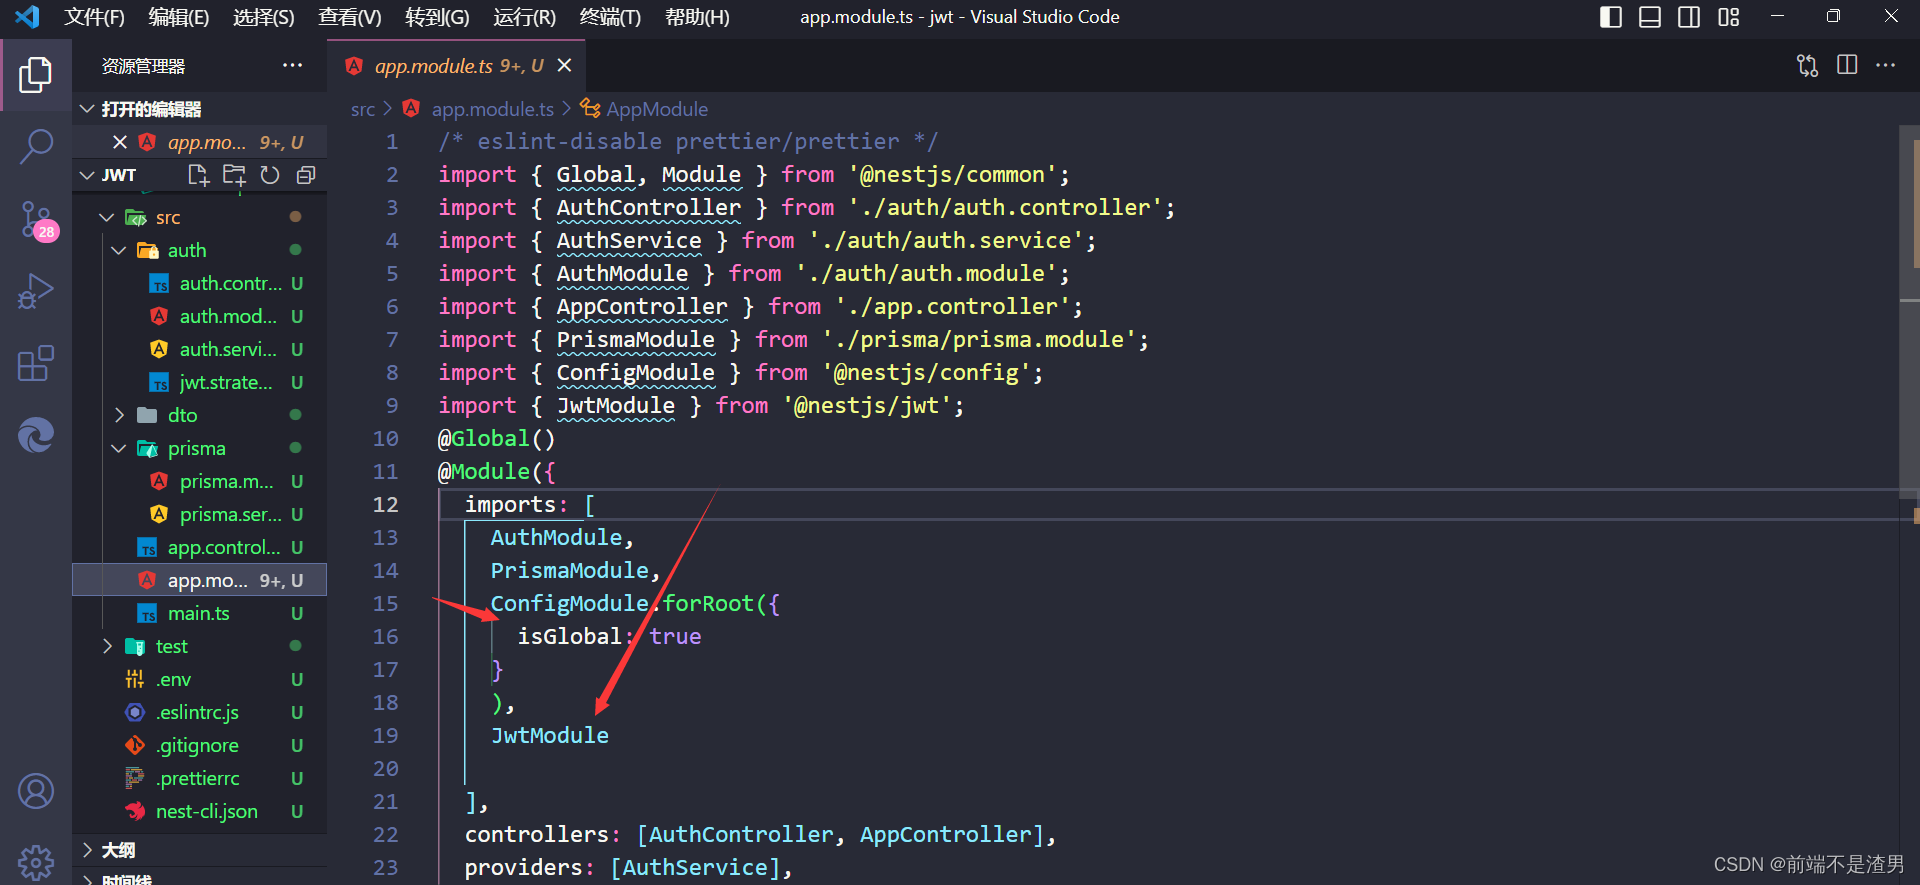The width and height of the screenshot is (1920, 885).
Task: Open the 选择(S) menu
Action: 263,17
